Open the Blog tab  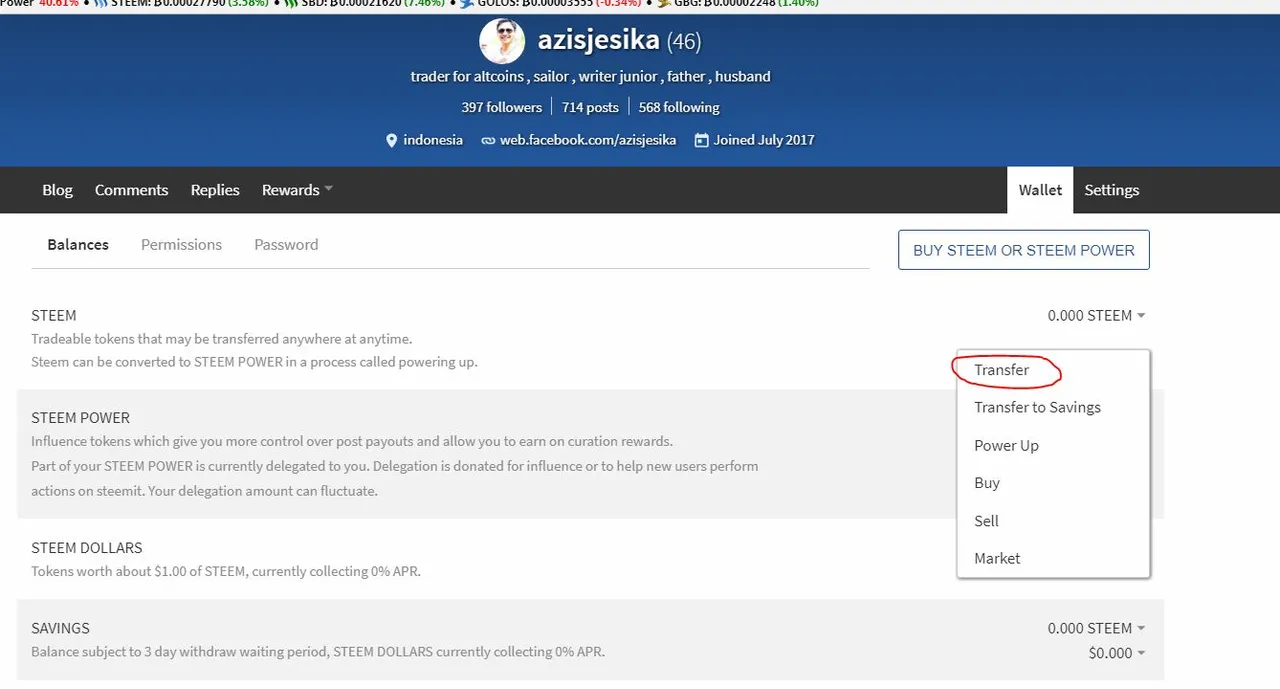pos(57,190)
